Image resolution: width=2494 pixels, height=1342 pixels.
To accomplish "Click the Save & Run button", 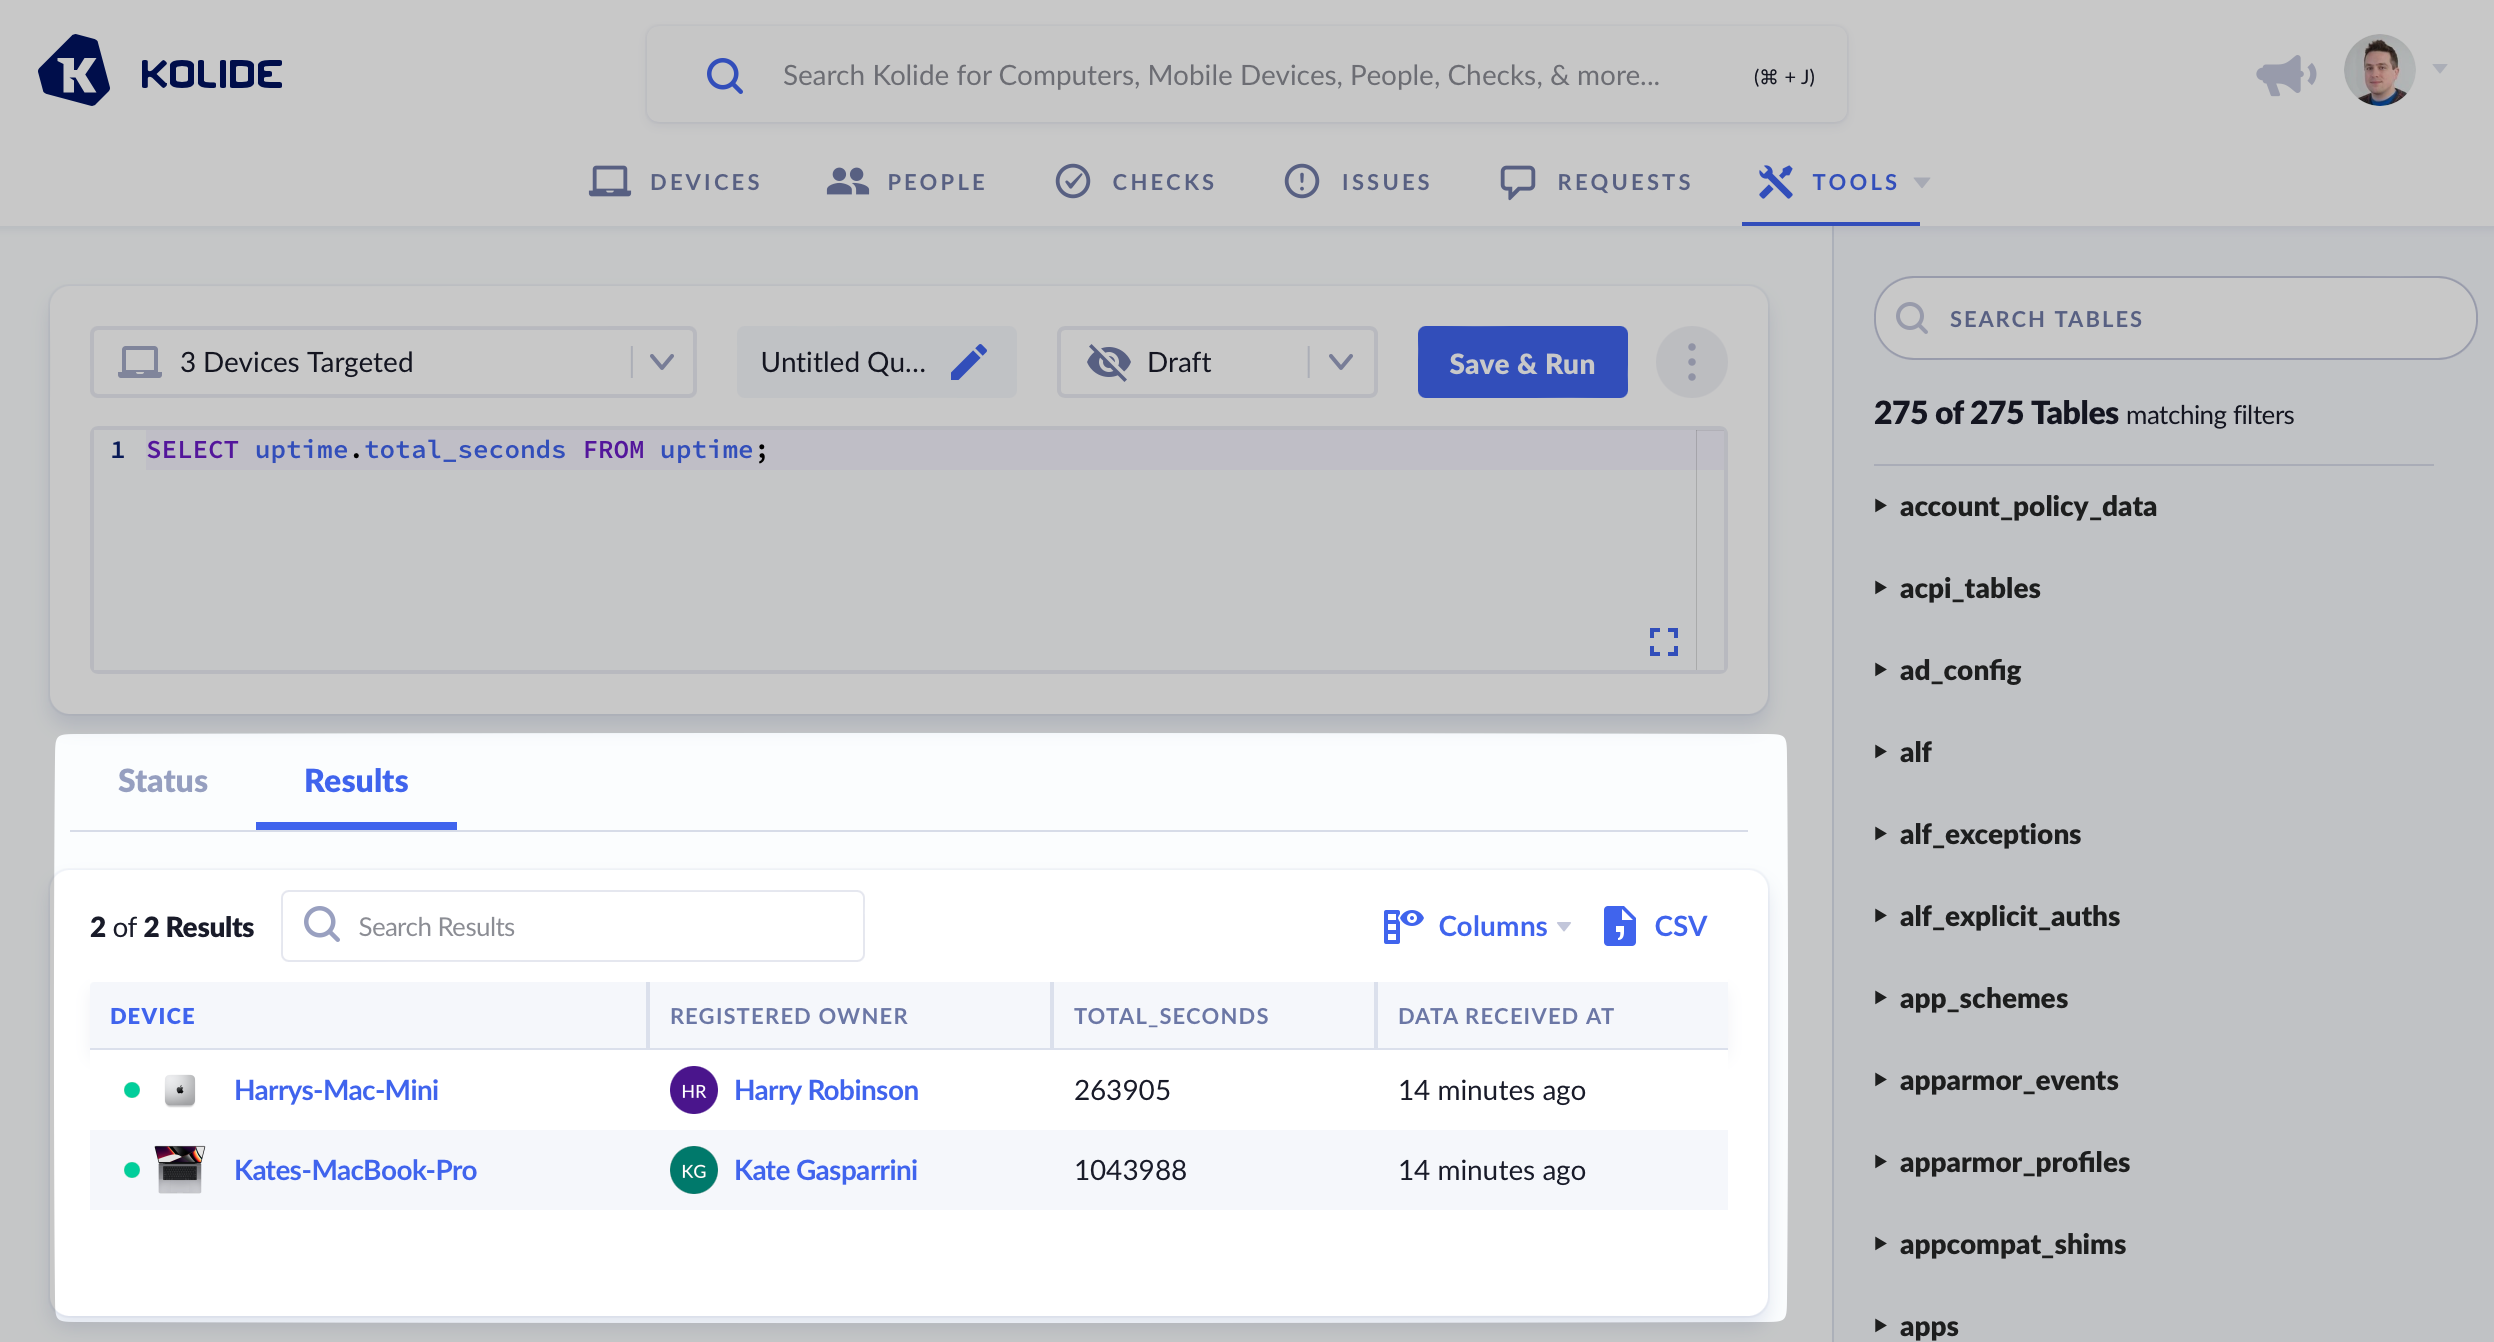I will click(1522, 363).
